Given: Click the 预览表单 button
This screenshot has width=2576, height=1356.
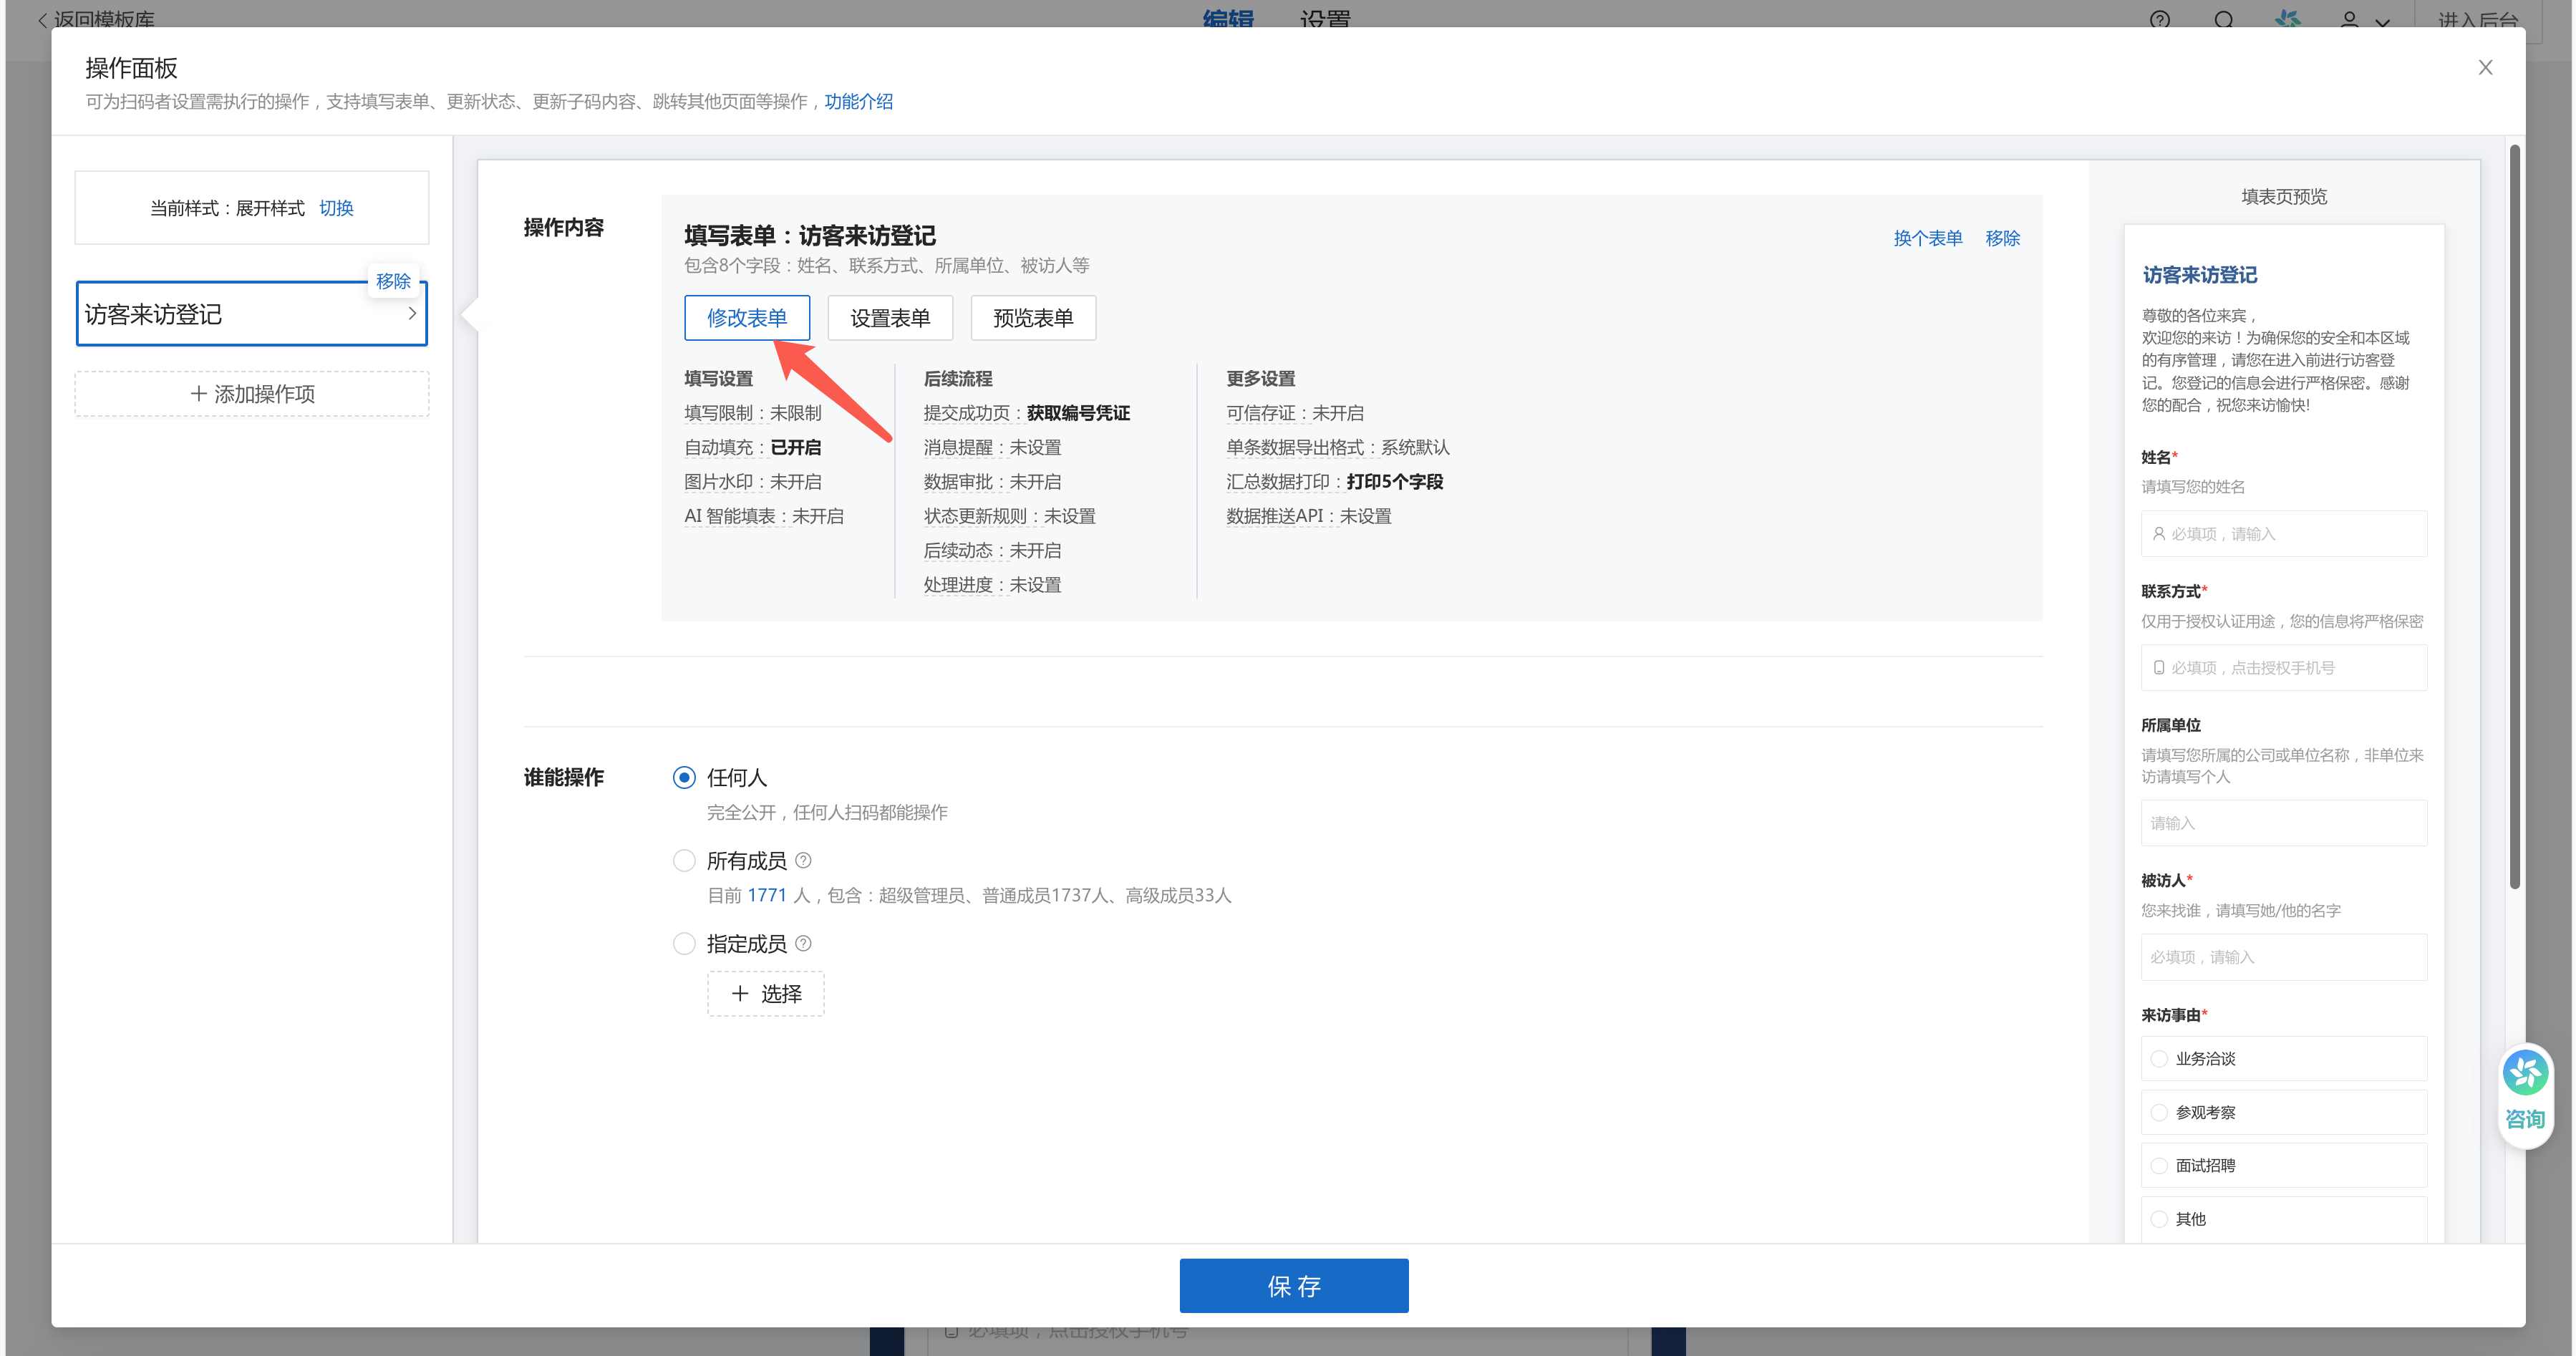Looking at the screenshot, I should coord(1033,318).
